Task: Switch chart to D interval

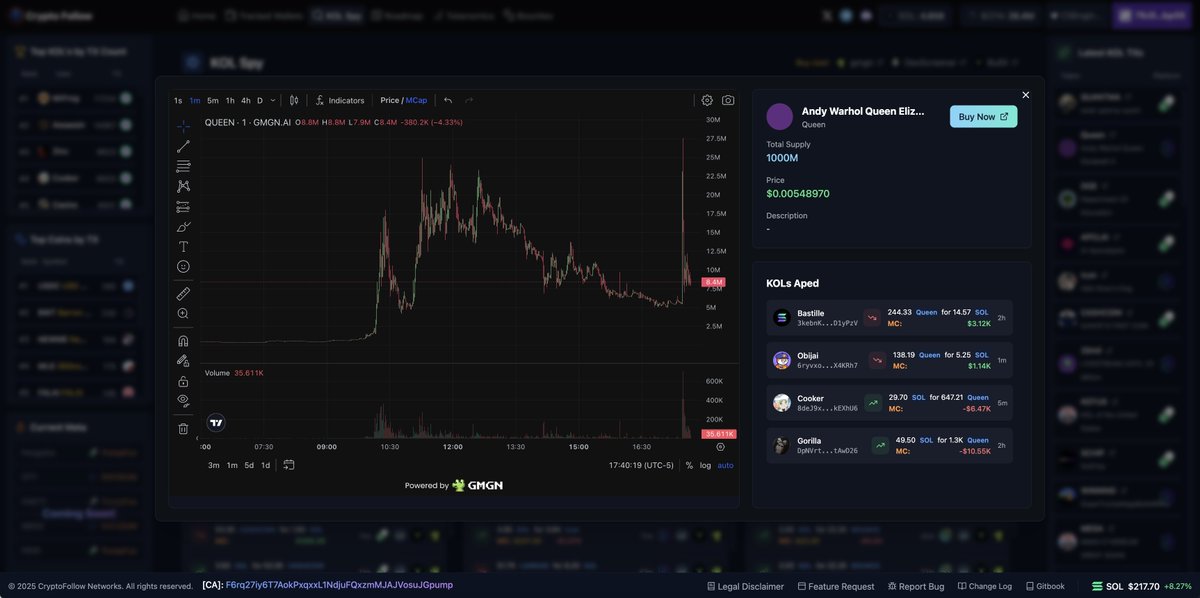Action: pos(260,100)
